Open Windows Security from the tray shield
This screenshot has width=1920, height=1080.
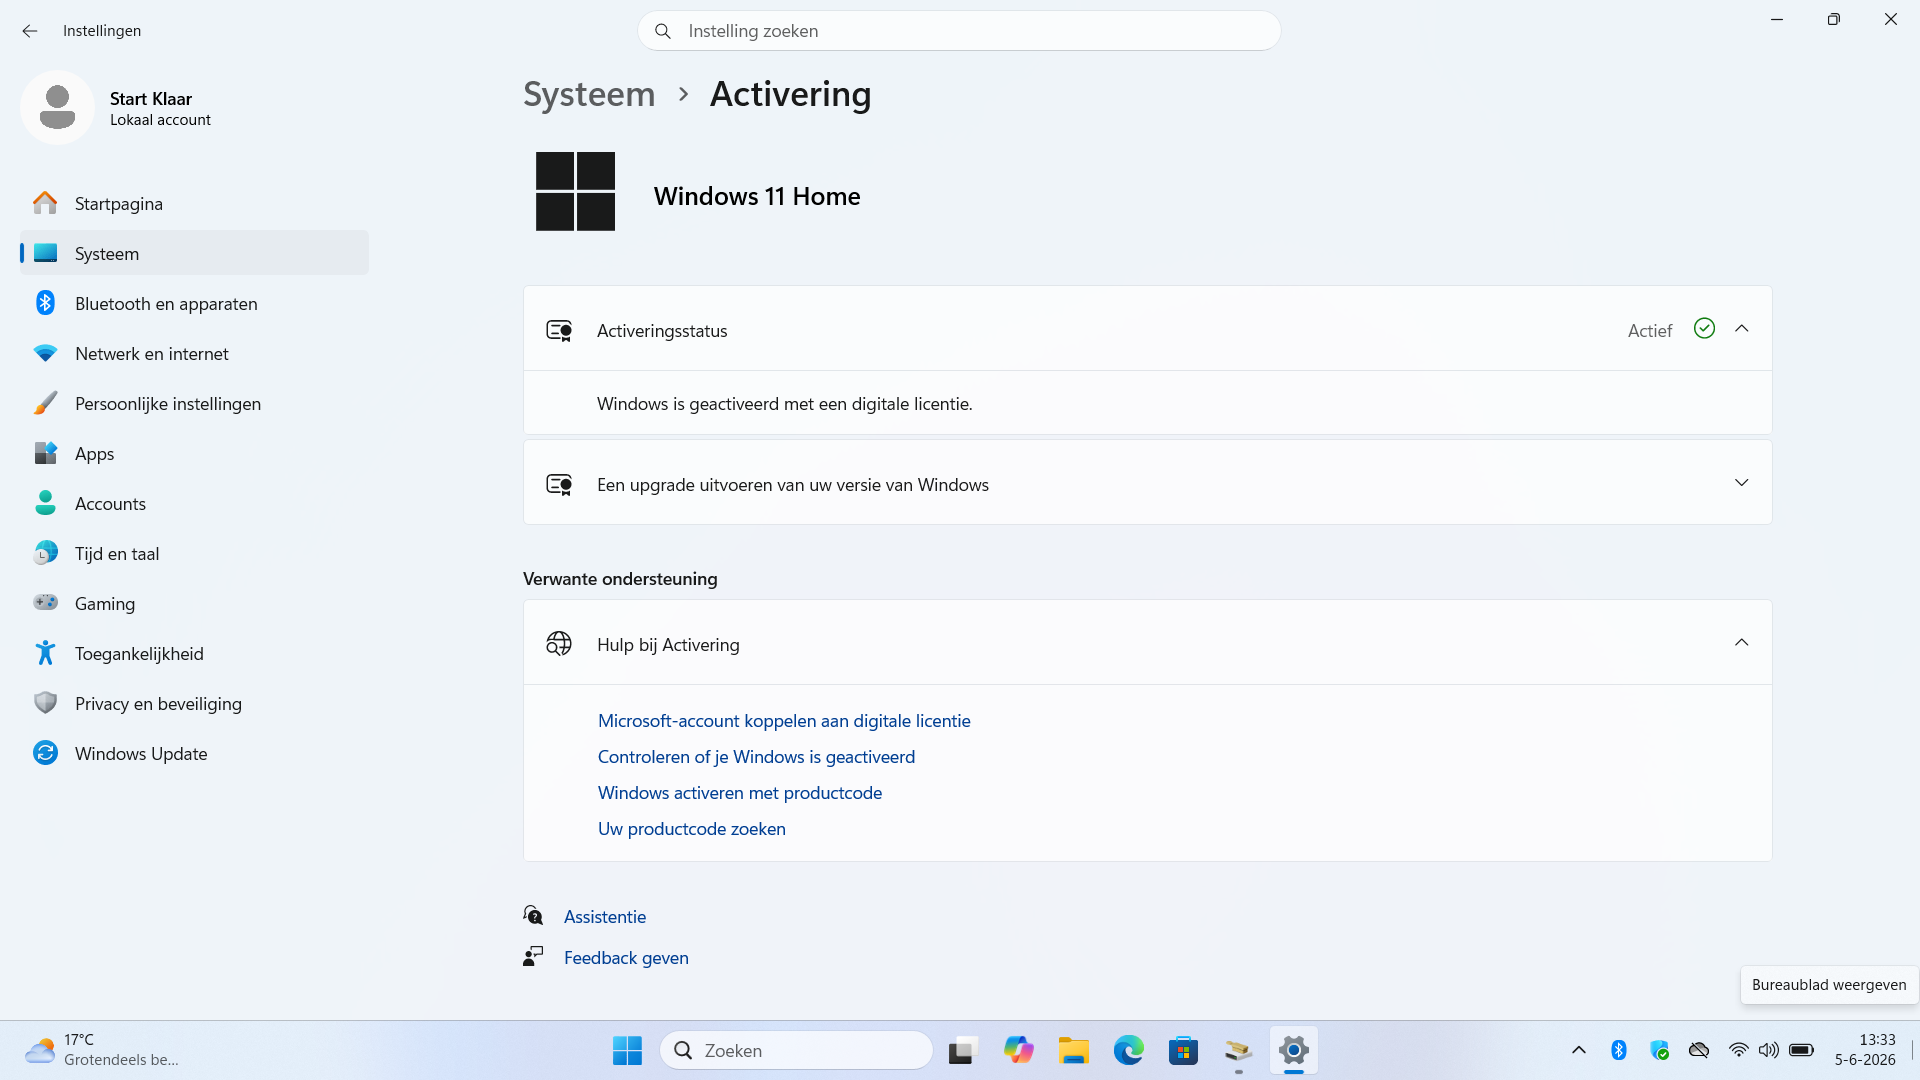1659,1050
